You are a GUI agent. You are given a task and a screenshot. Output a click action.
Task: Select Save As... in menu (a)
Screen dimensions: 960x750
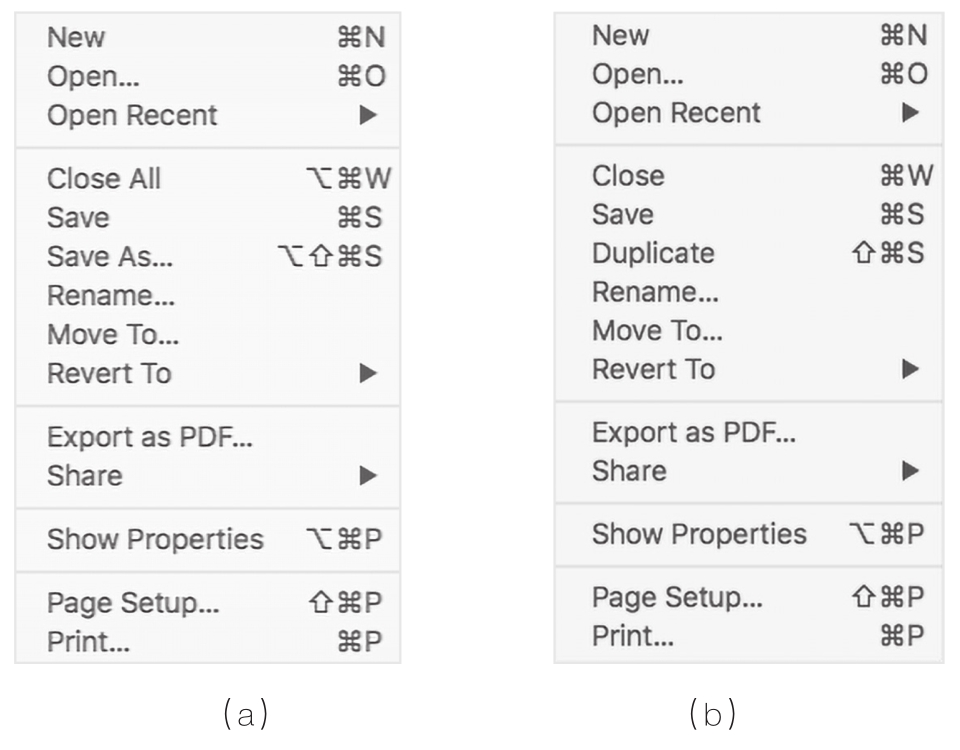click(110, 257)
